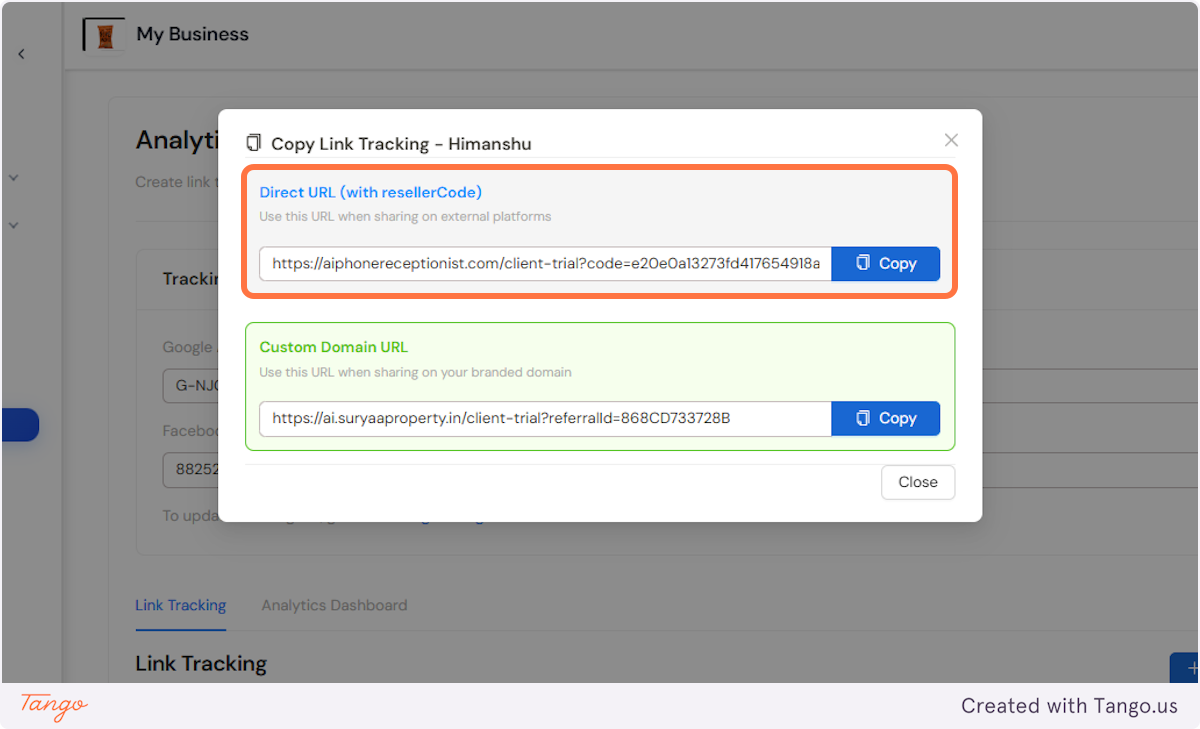
Task: Click the My Business logo icon
Action: [x=103, y=33]
